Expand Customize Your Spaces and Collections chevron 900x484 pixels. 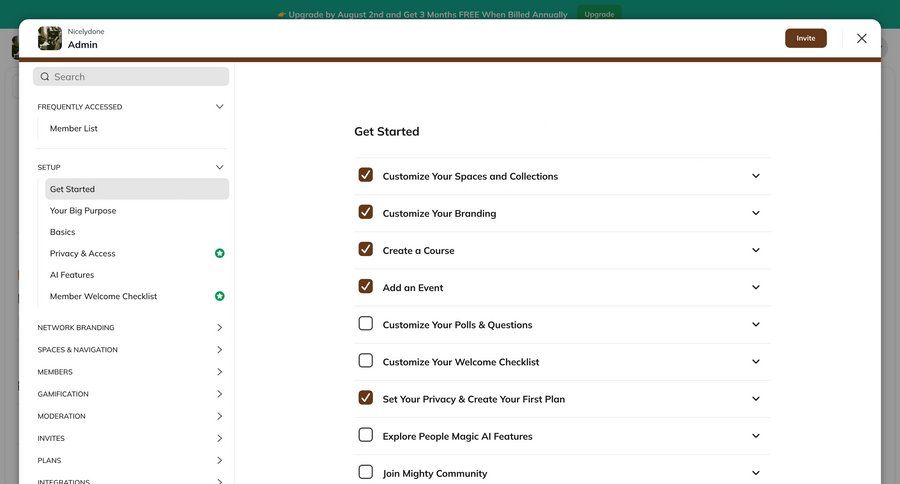(756, 176)
